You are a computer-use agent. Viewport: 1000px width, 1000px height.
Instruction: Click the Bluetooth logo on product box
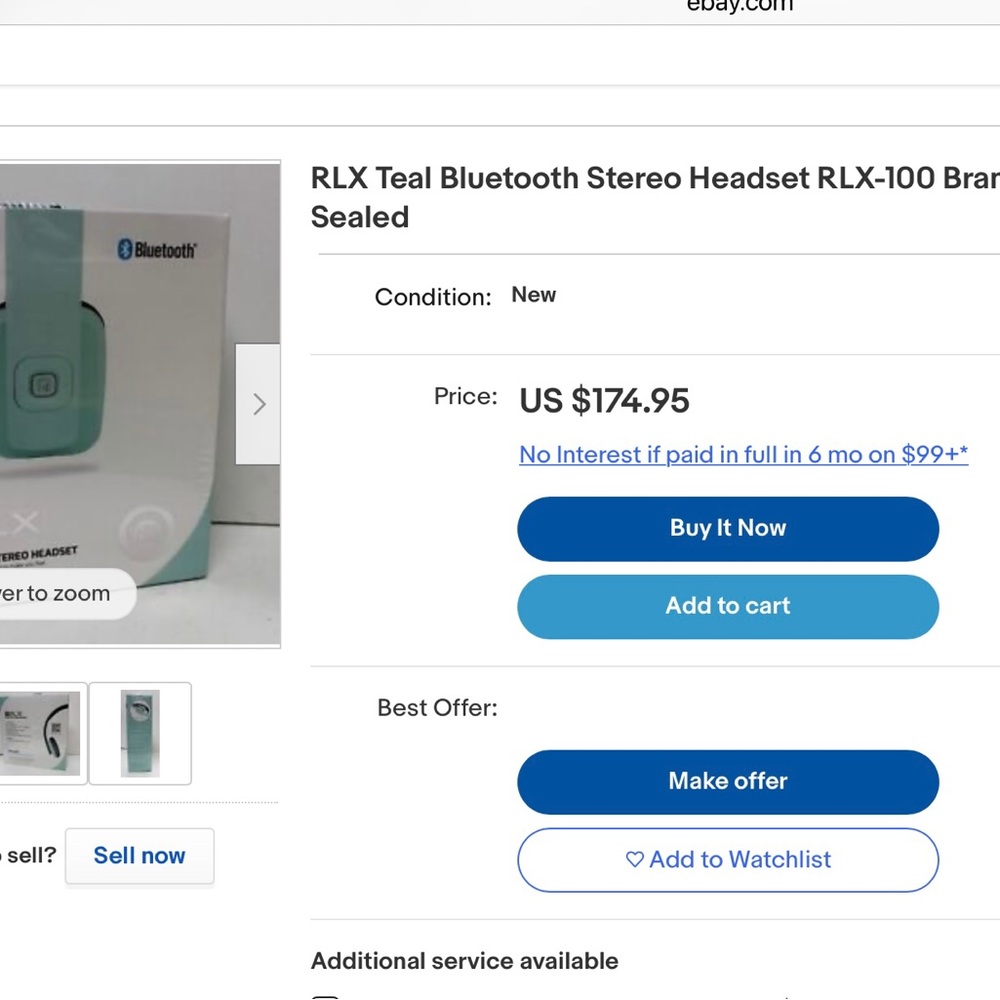tap(157, 249)
